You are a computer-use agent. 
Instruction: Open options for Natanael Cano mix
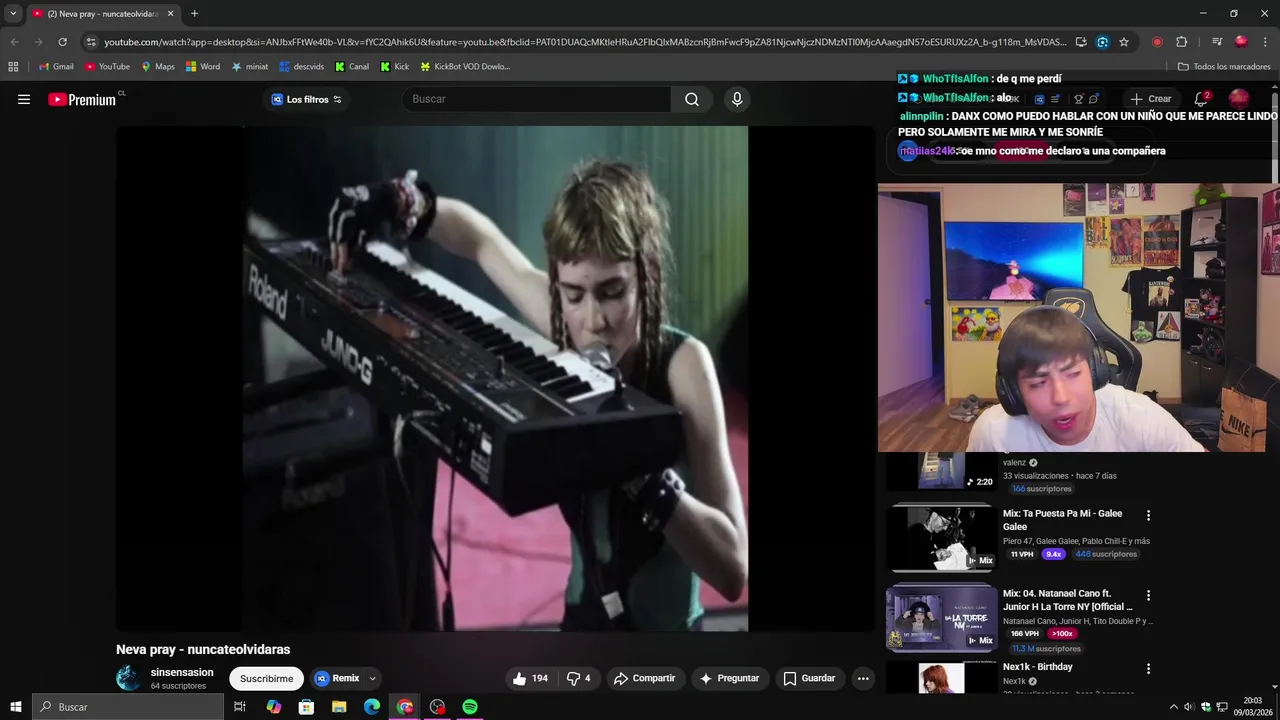tap(1148, 595)
